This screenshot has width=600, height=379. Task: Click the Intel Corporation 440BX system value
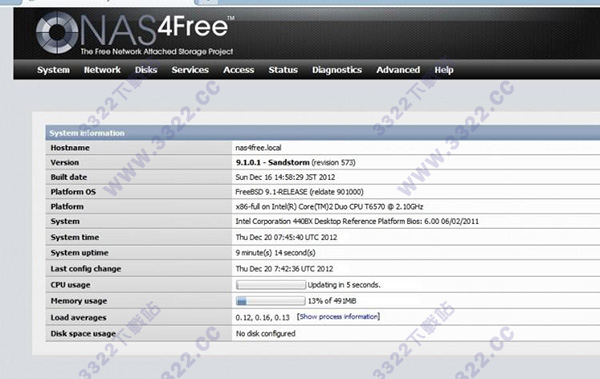coord(357,221)
